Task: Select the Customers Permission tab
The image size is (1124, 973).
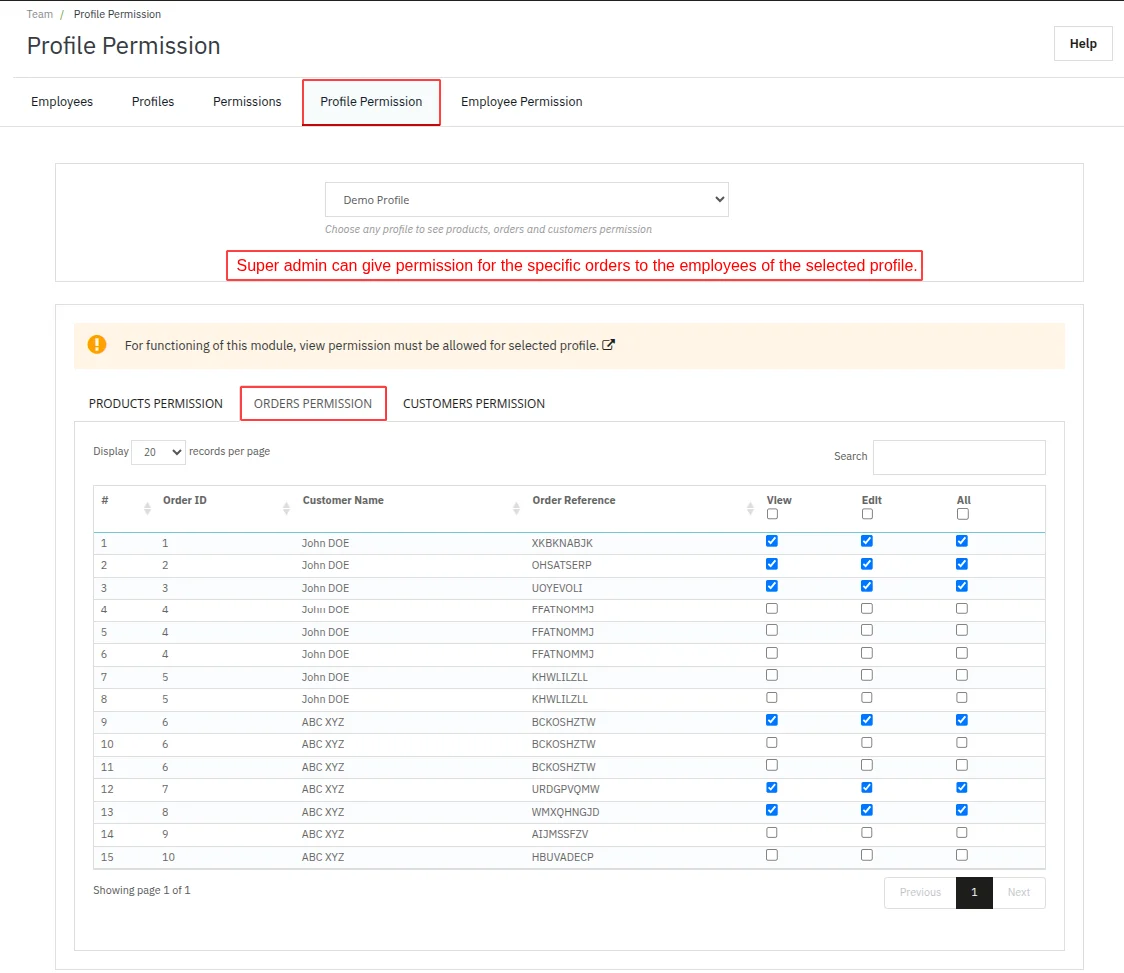Action: [474, 404]
